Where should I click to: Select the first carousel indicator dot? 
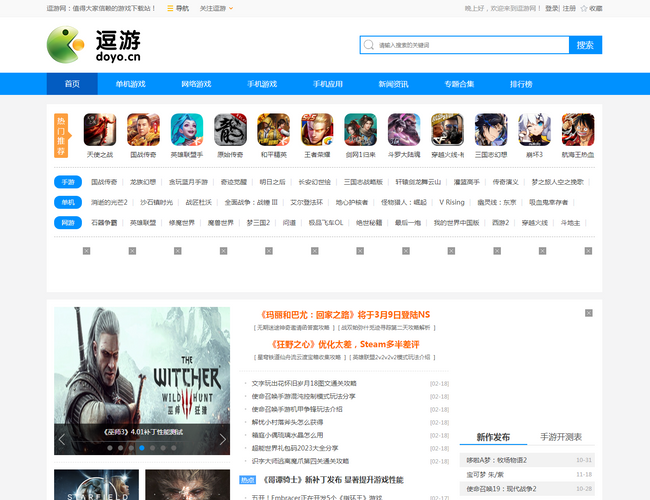(x=110, y=448)
